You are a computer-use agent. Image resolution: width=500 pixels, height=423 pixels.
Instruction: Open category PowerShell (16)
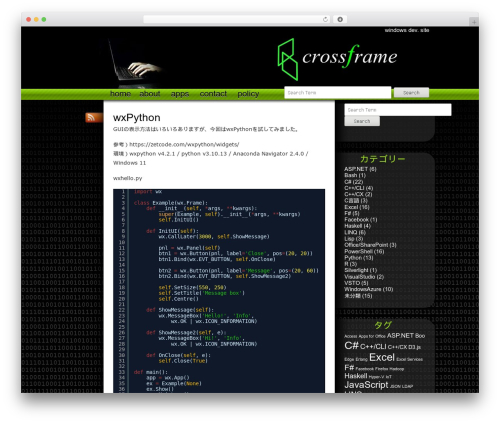pos(364,251)
